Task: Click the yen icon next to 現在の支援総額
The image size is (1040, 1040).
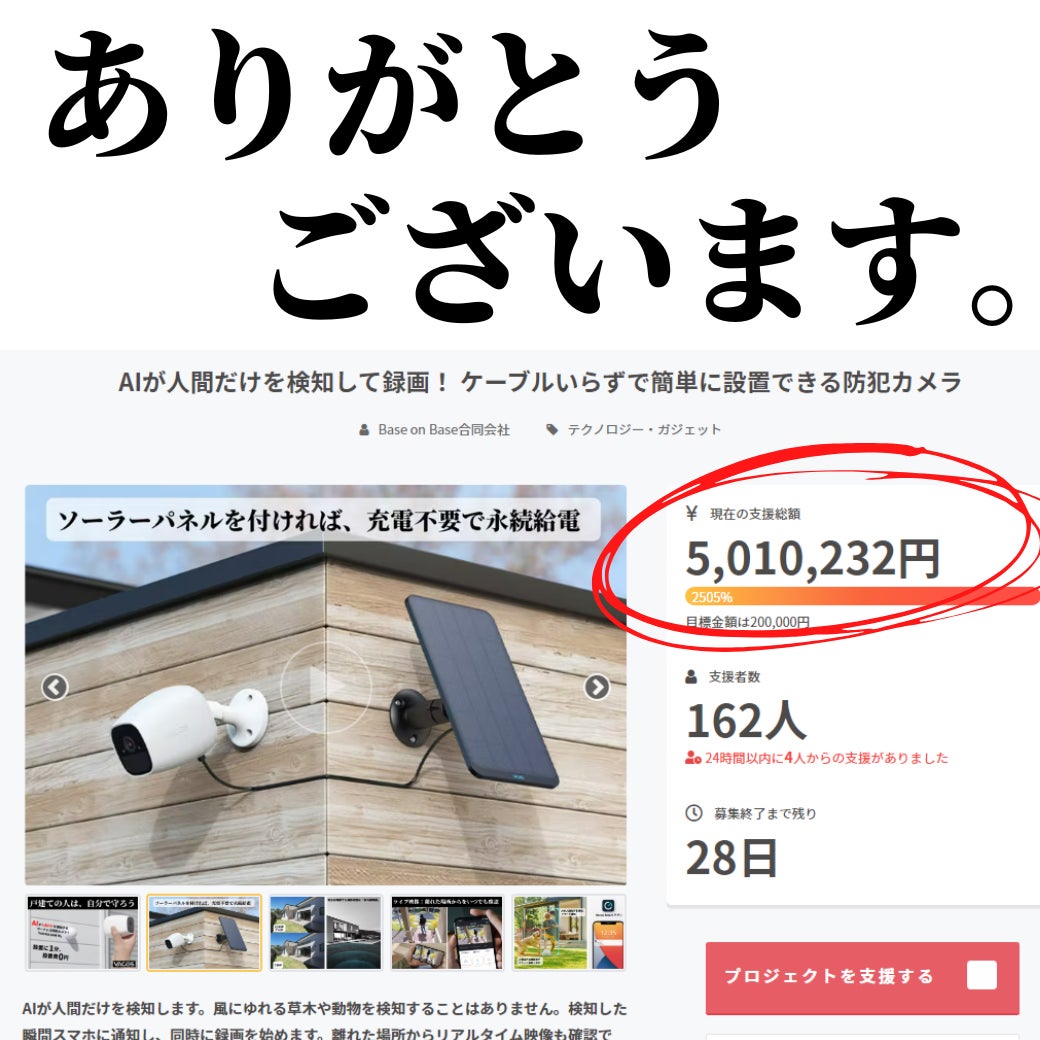Action: pyautogui.click(x=692, y=513)
